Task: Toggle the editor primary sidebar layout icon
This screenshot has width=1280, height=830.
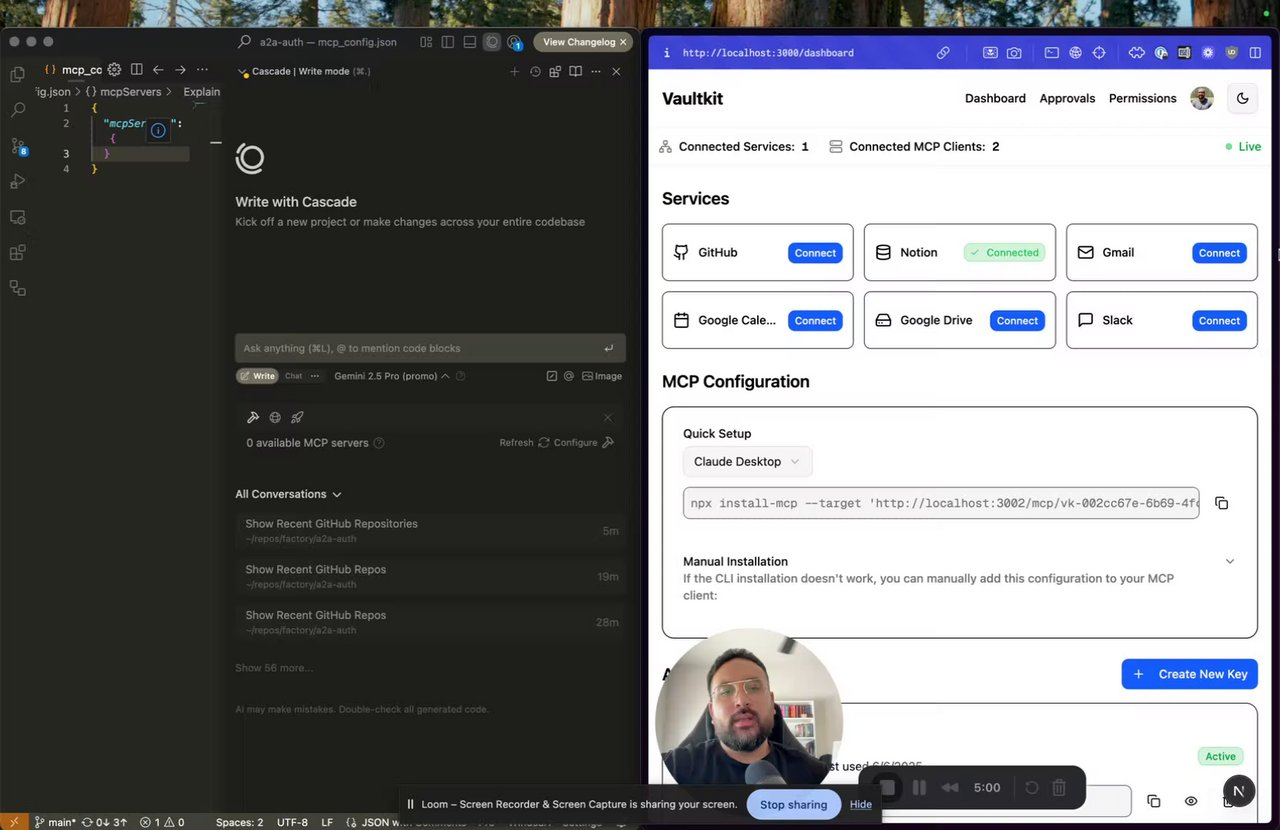Action: [448, 42]
